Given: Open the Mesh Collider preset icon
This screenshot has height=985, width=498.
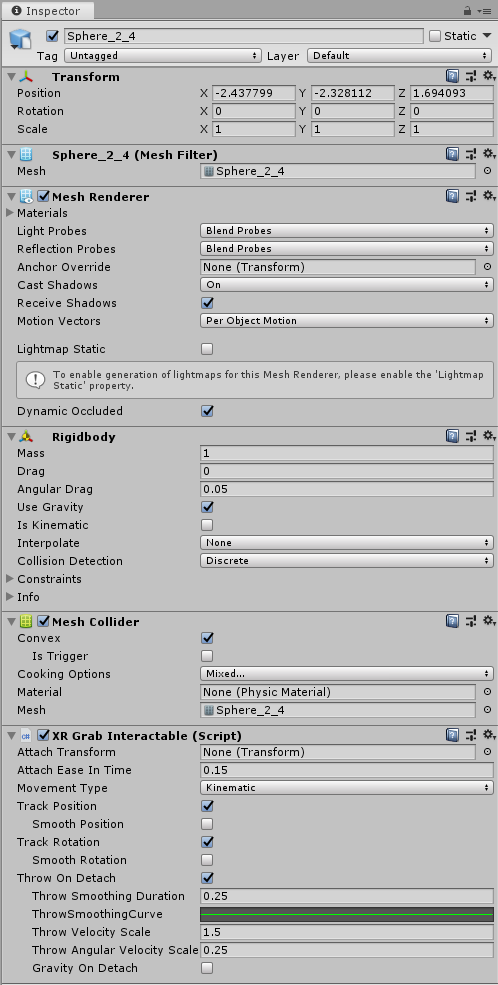Looking at the screenshot, I should pos(470,621).
